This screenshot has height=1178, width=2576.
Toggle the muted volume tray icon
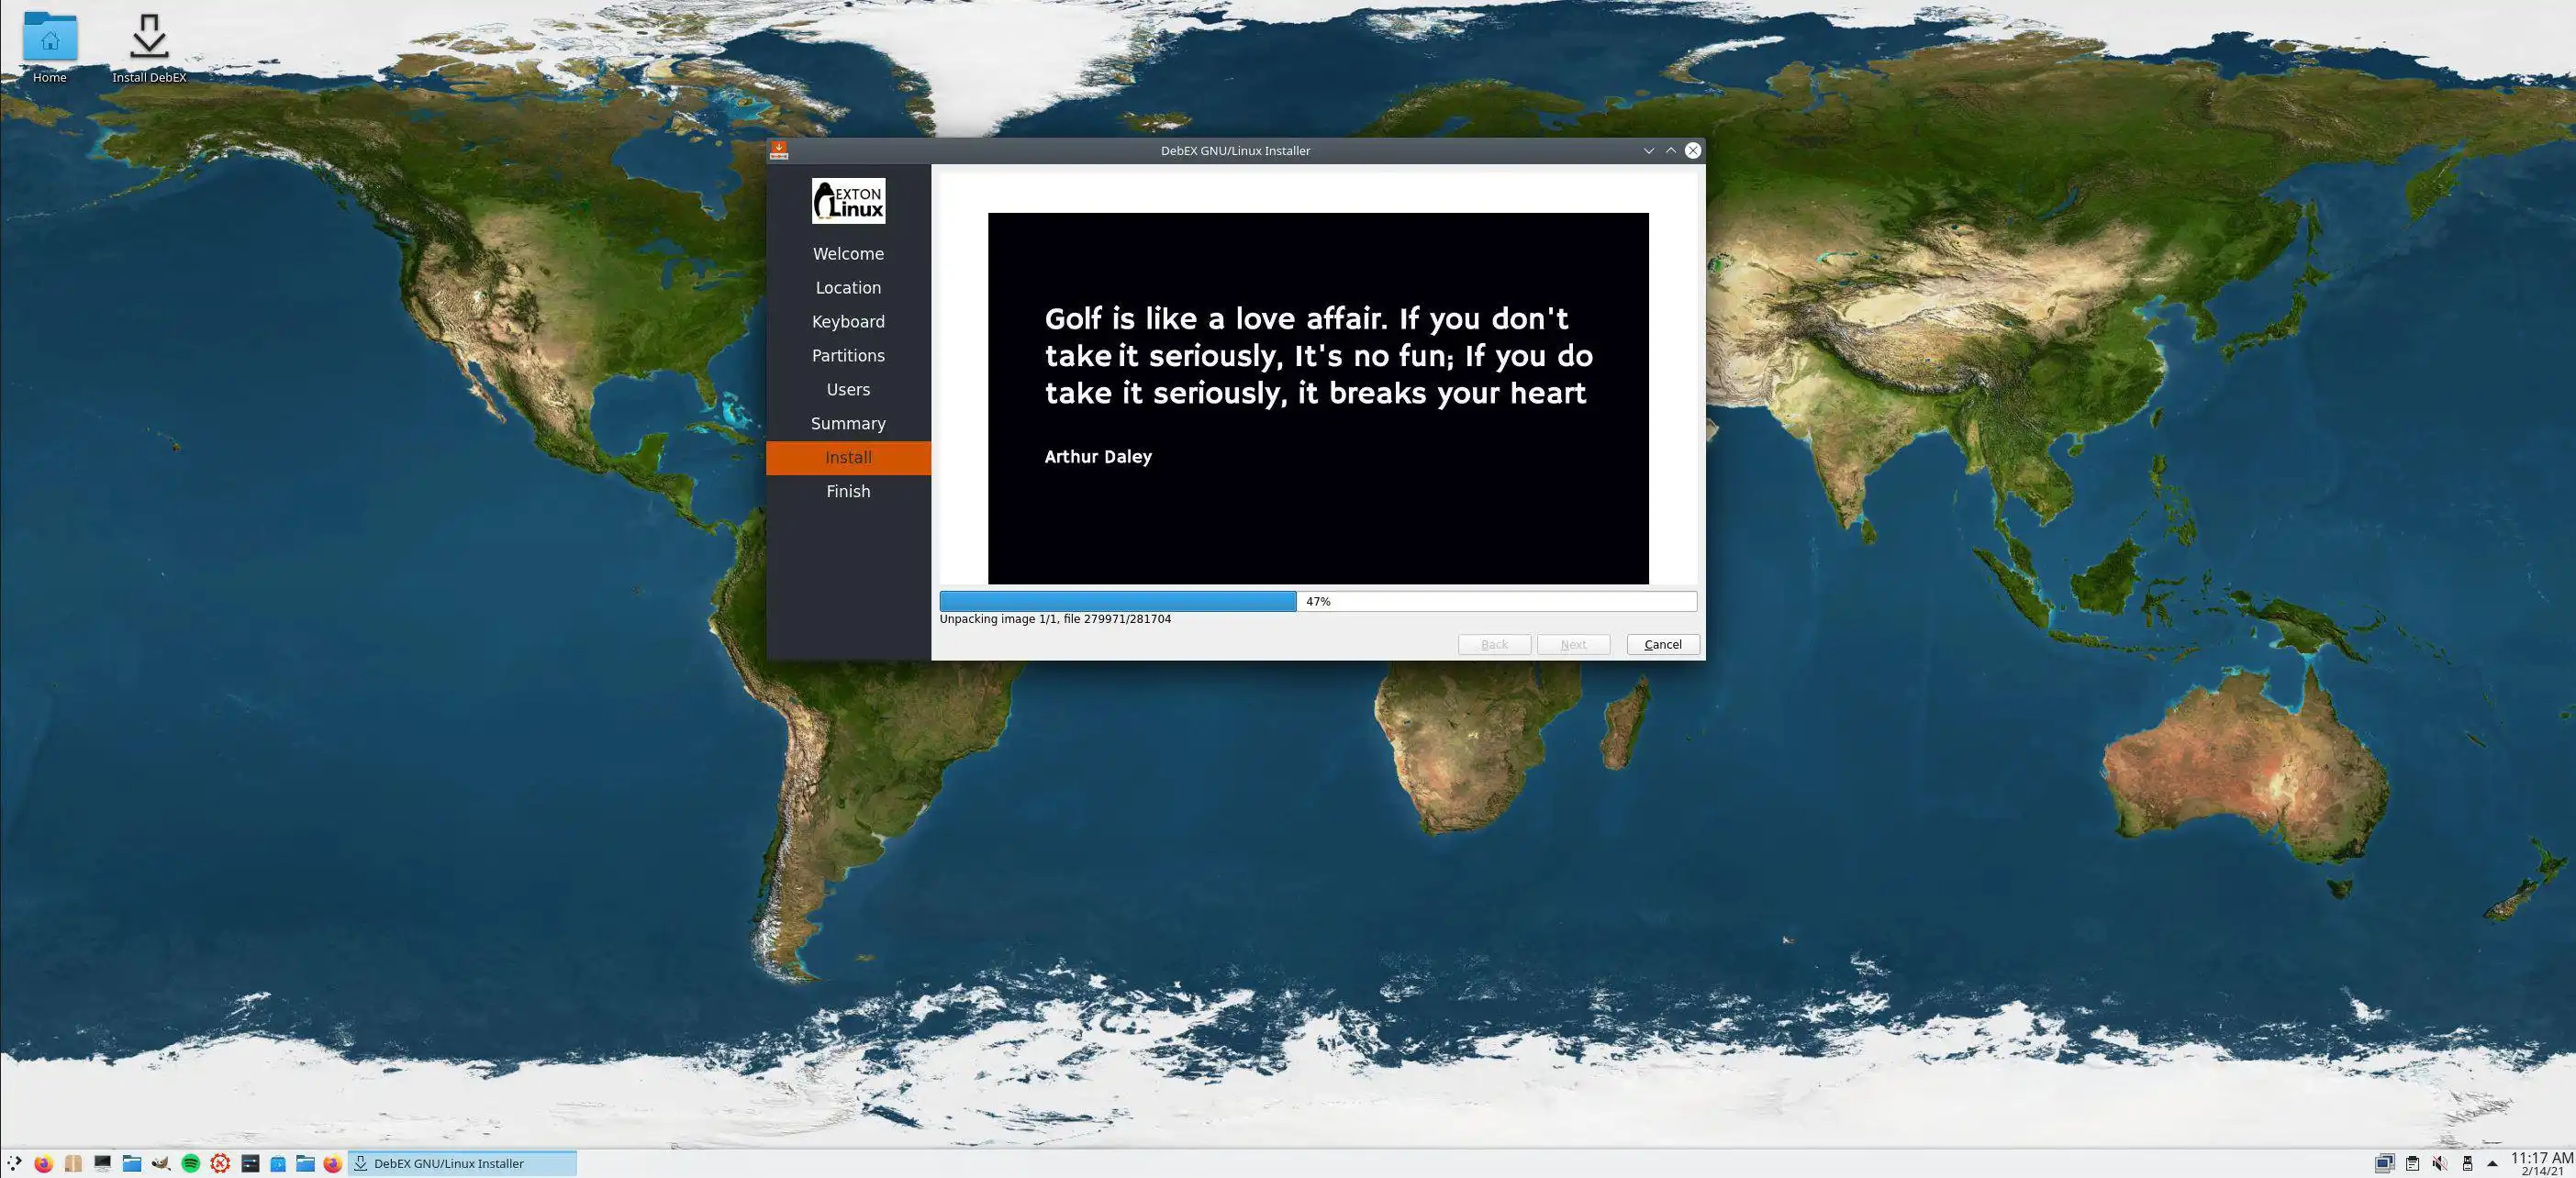tap(2440, 1163)
